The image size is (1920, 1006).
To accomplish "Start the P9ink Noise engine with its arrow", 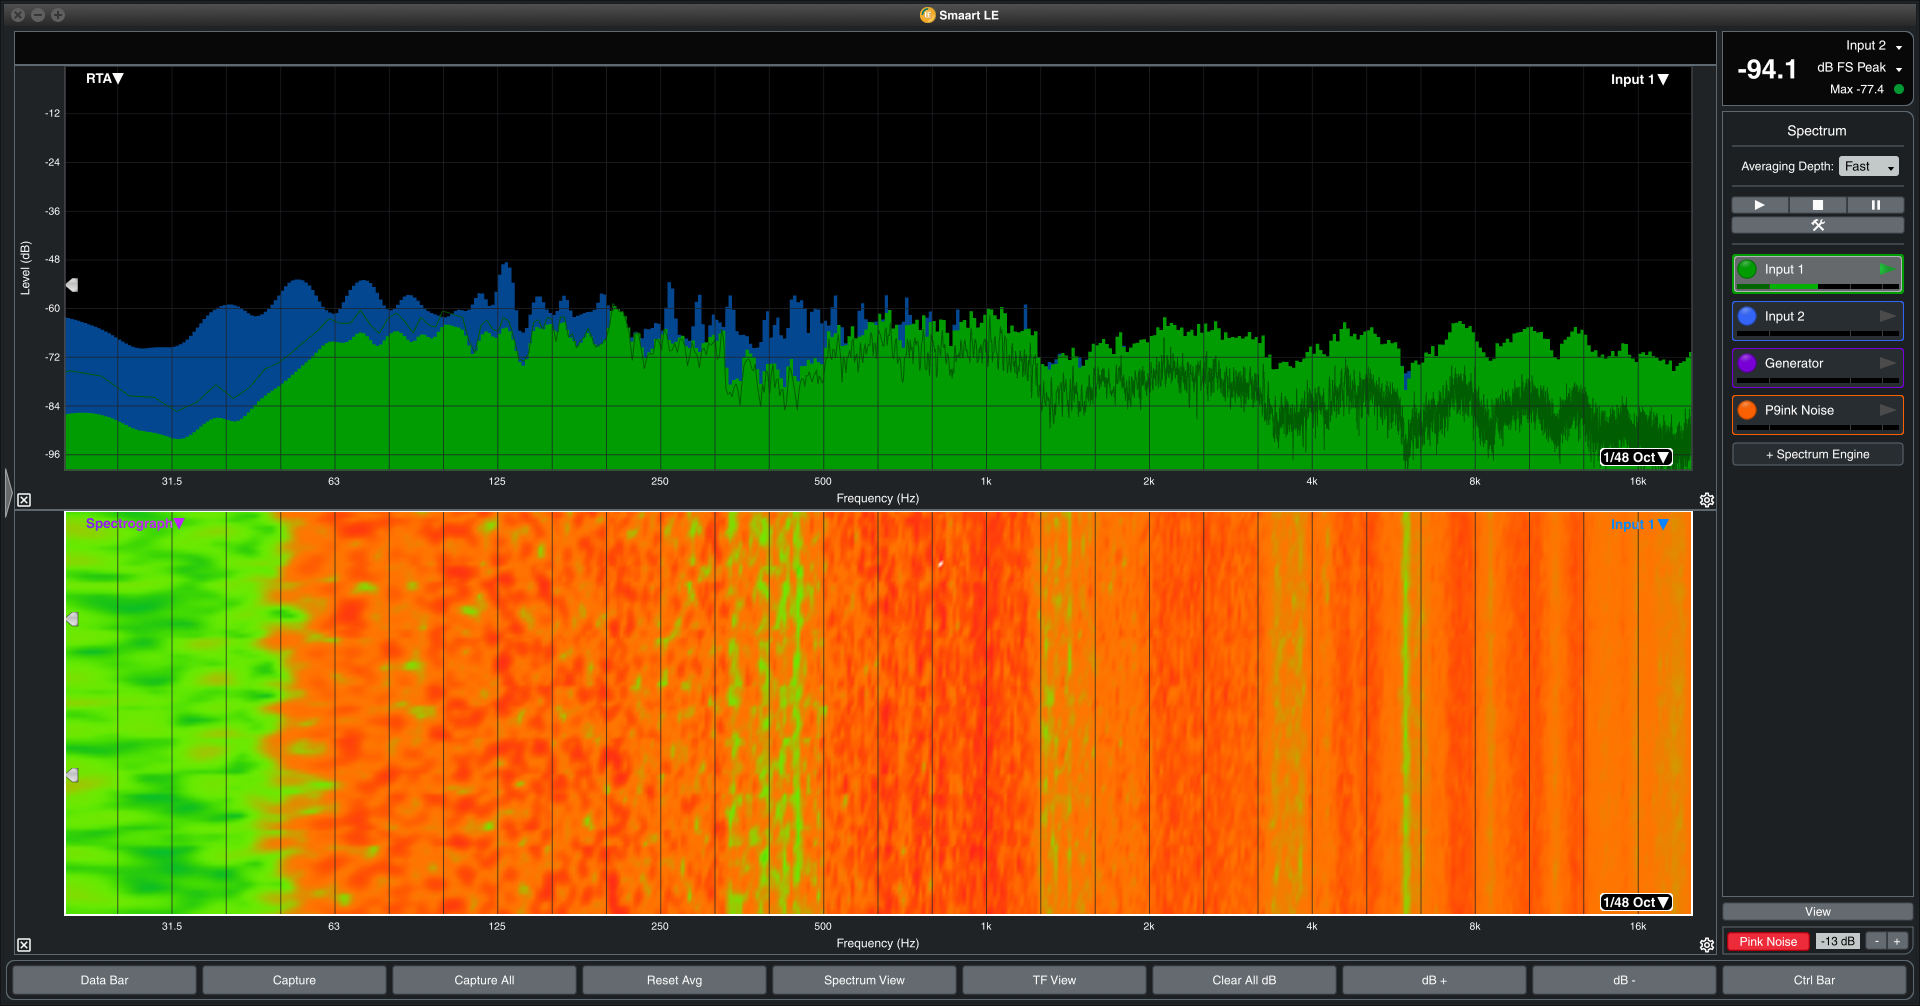I will (1887, 410).
